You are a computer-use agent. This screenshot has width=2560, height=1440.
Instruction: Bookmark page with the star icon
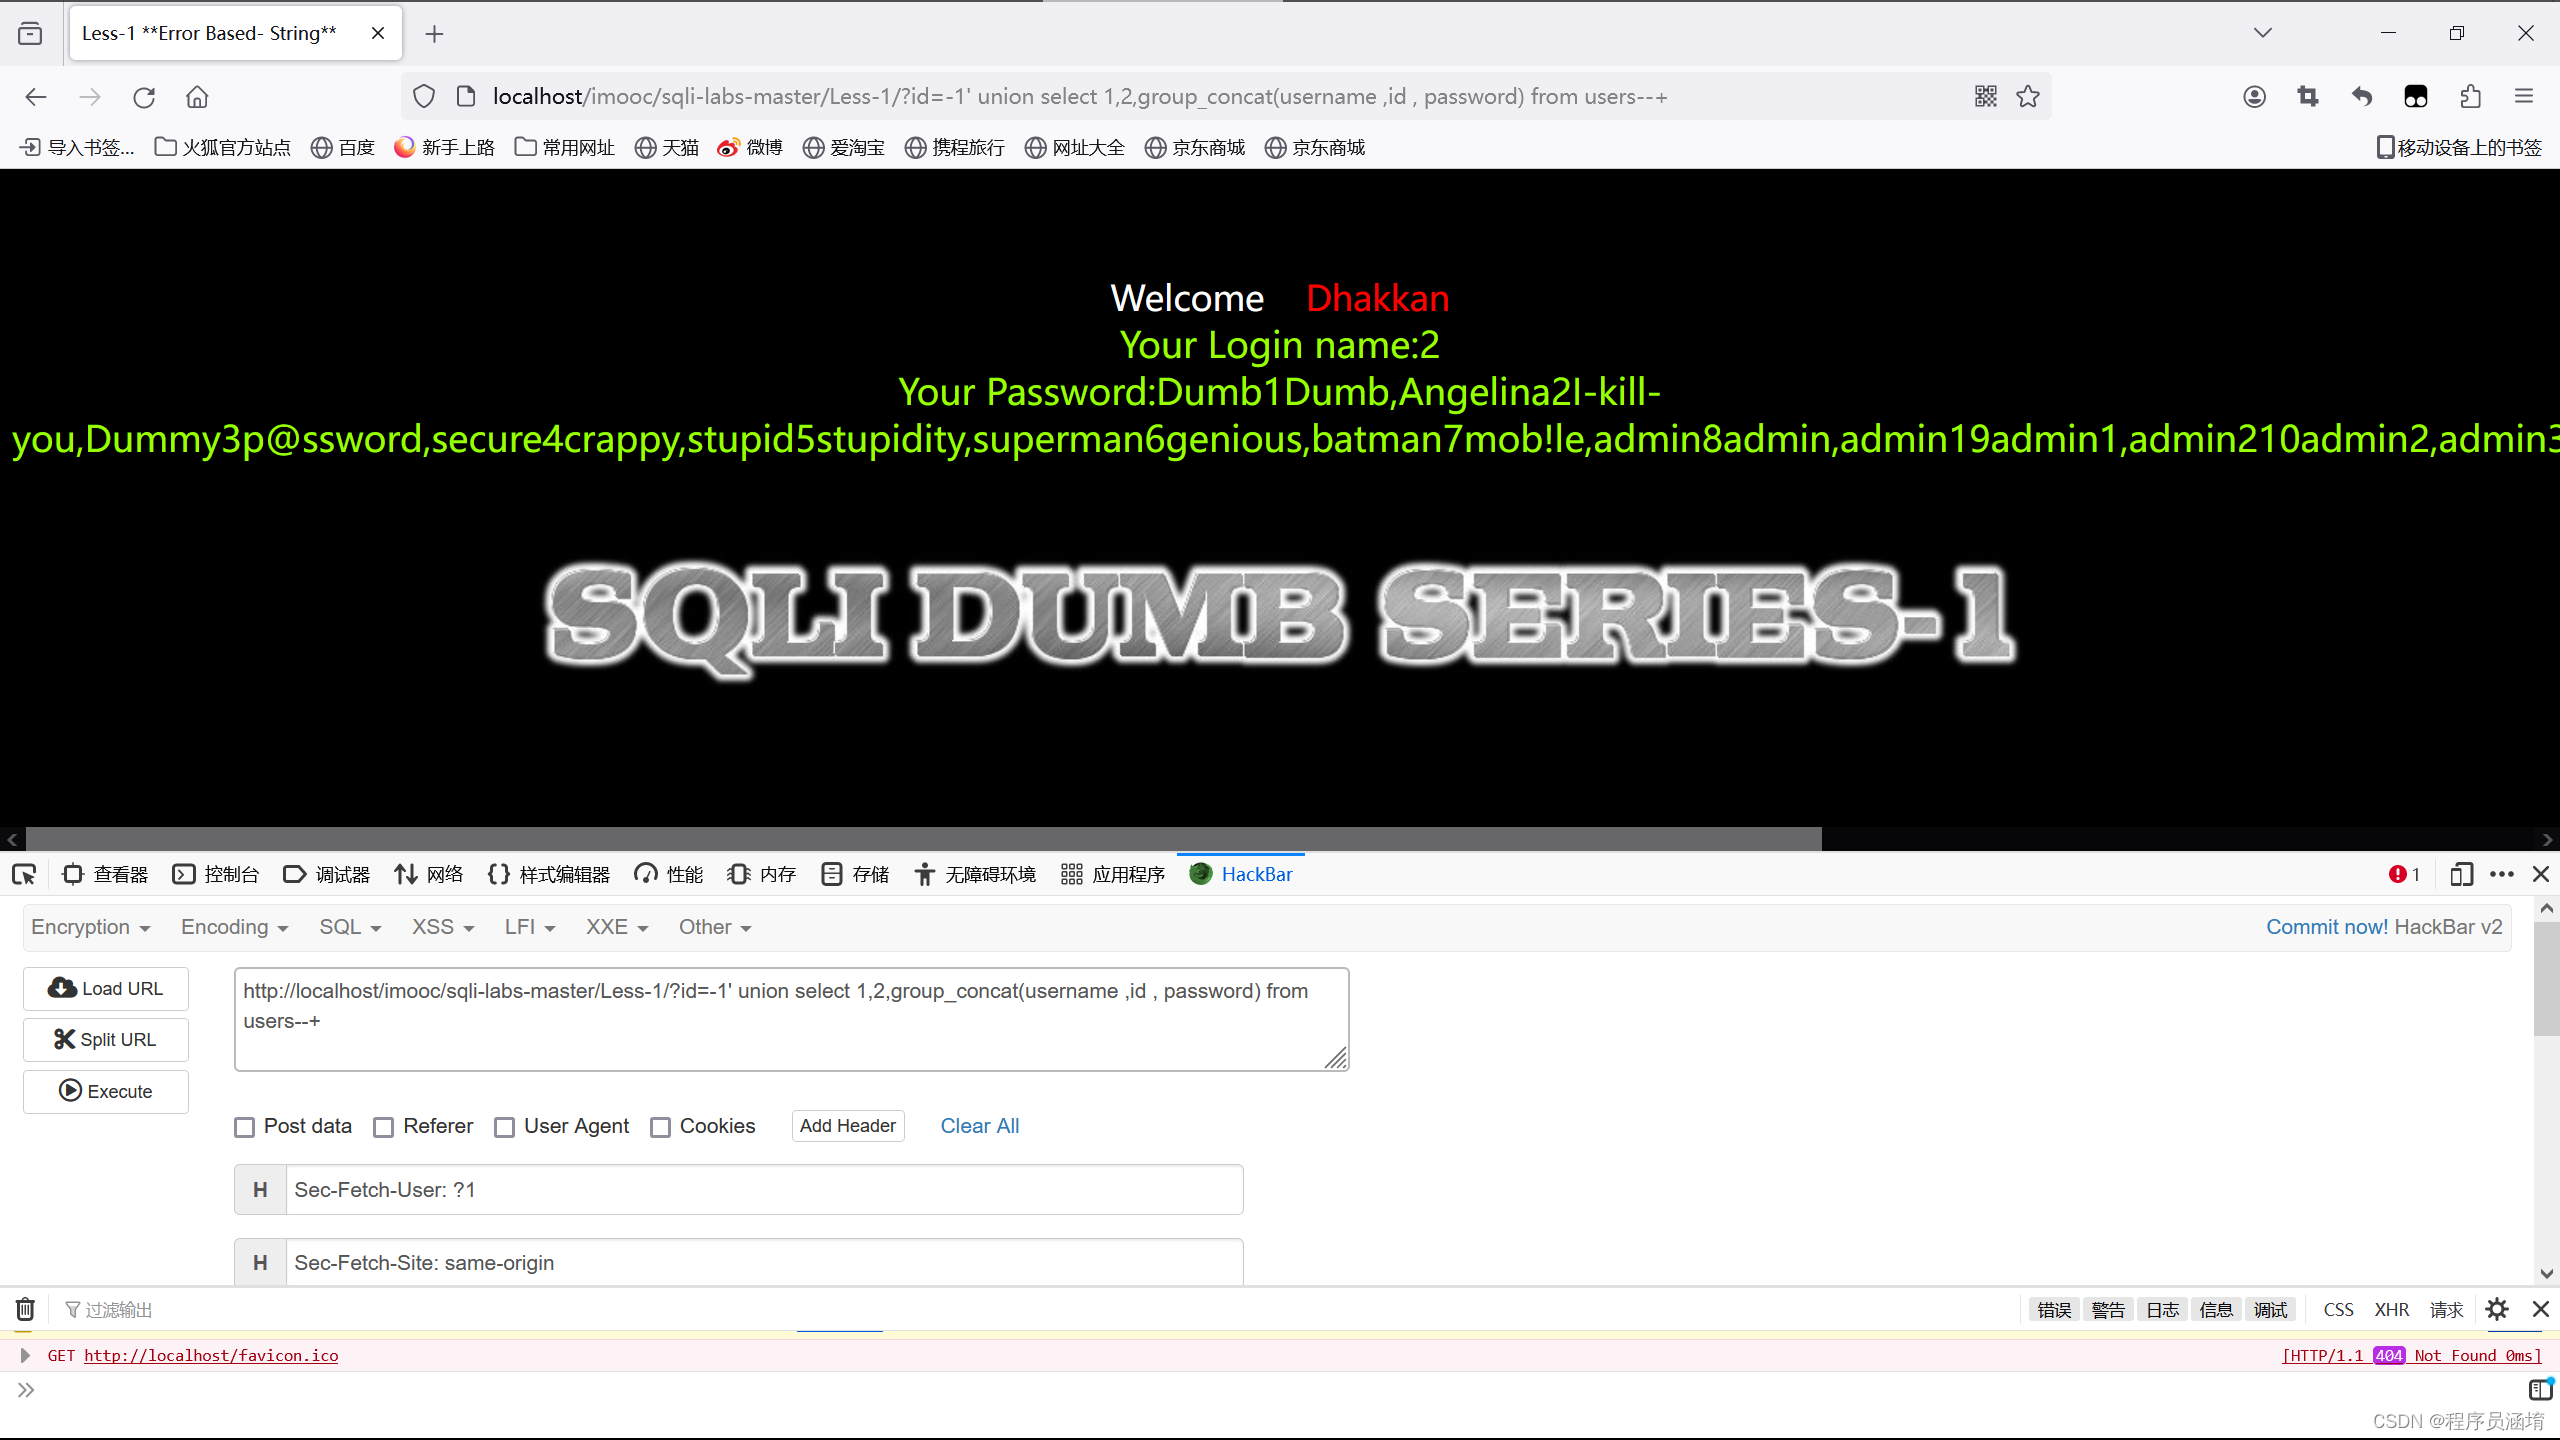[x=2028, y=96]
